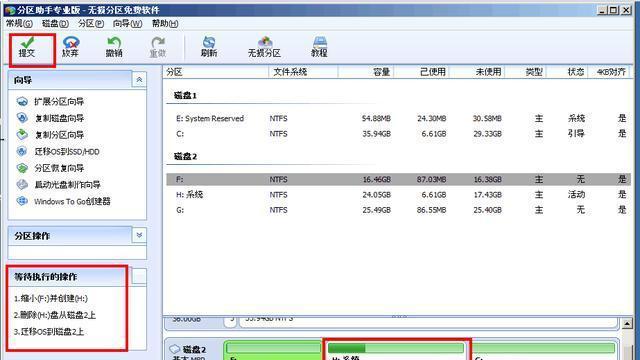Expand the 分区操作 panel chevron
This screenshot has width=640, height=360.
pyautogui.click(x=139, y=235)
